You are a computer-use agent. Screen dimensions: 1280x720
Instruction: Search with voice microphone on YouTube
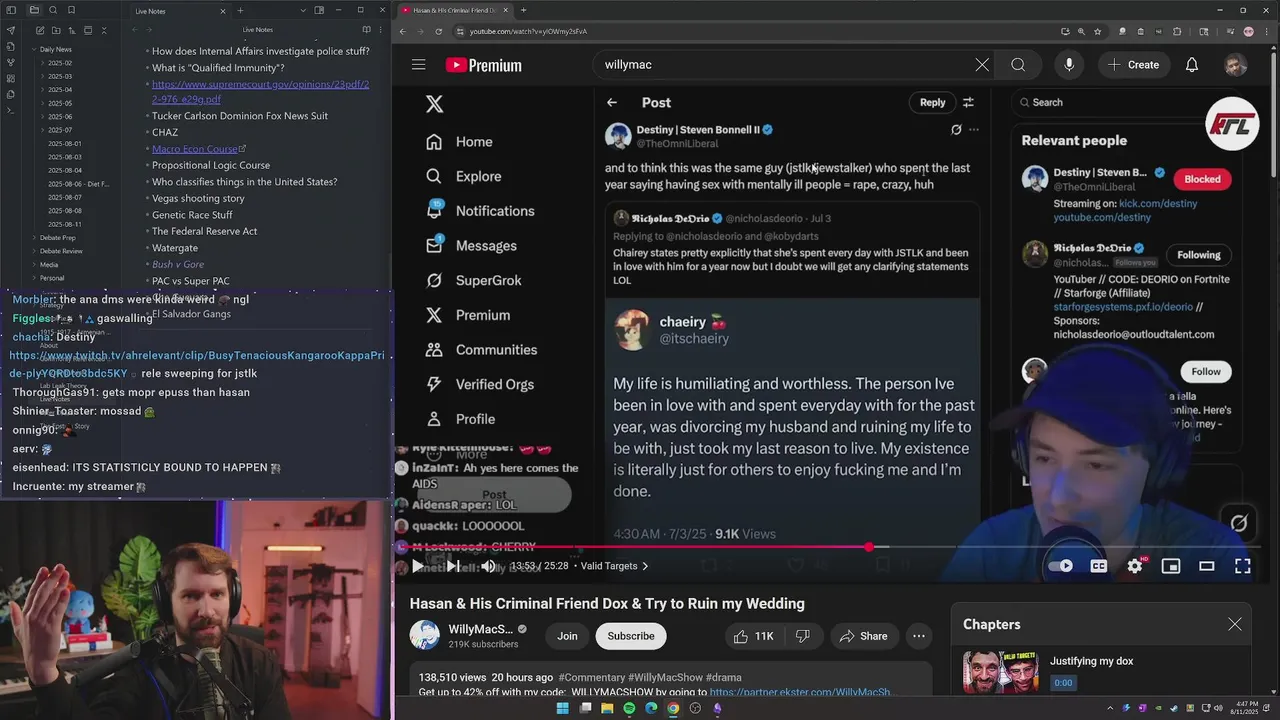[1069, 65]
